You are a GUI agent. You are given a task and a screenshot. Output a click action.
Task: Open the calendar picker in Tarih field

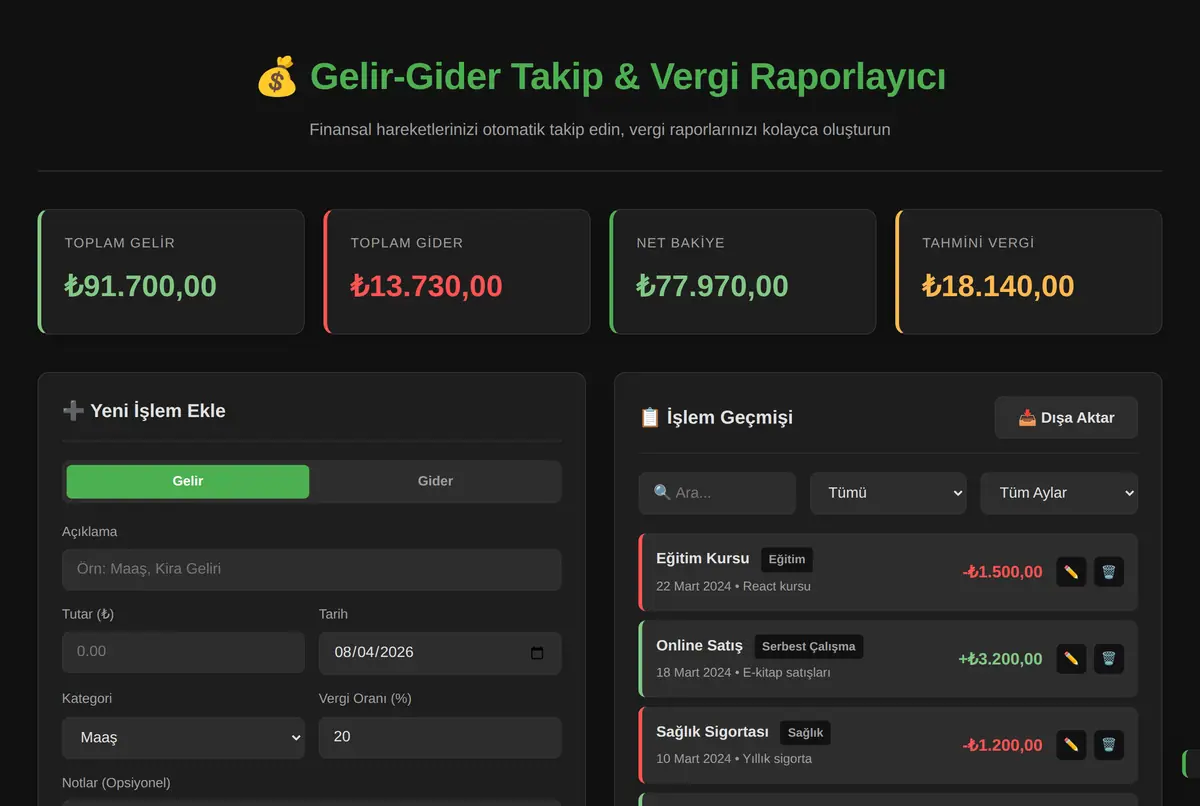pyautogui.click(x=537, y=653)
